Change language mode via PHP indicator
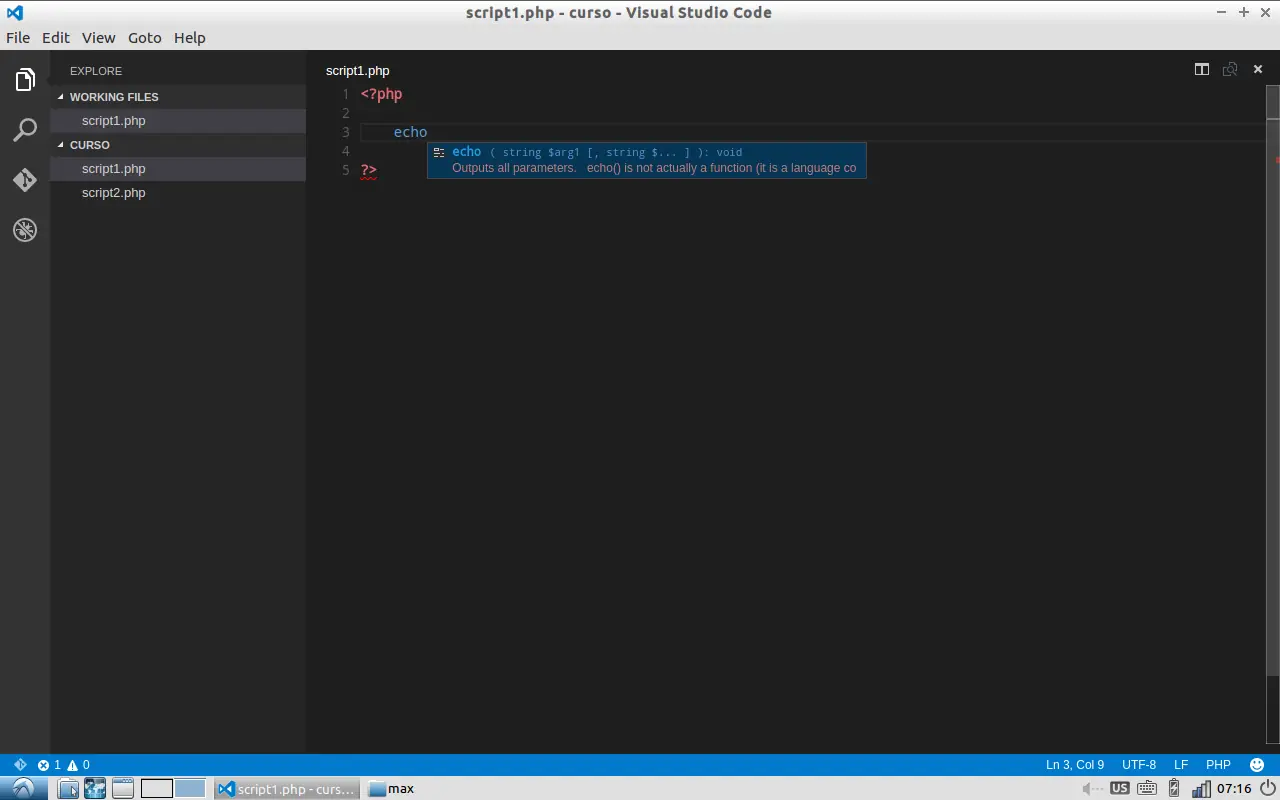This screenshot has height=800, width=1280. point(1218,765)
